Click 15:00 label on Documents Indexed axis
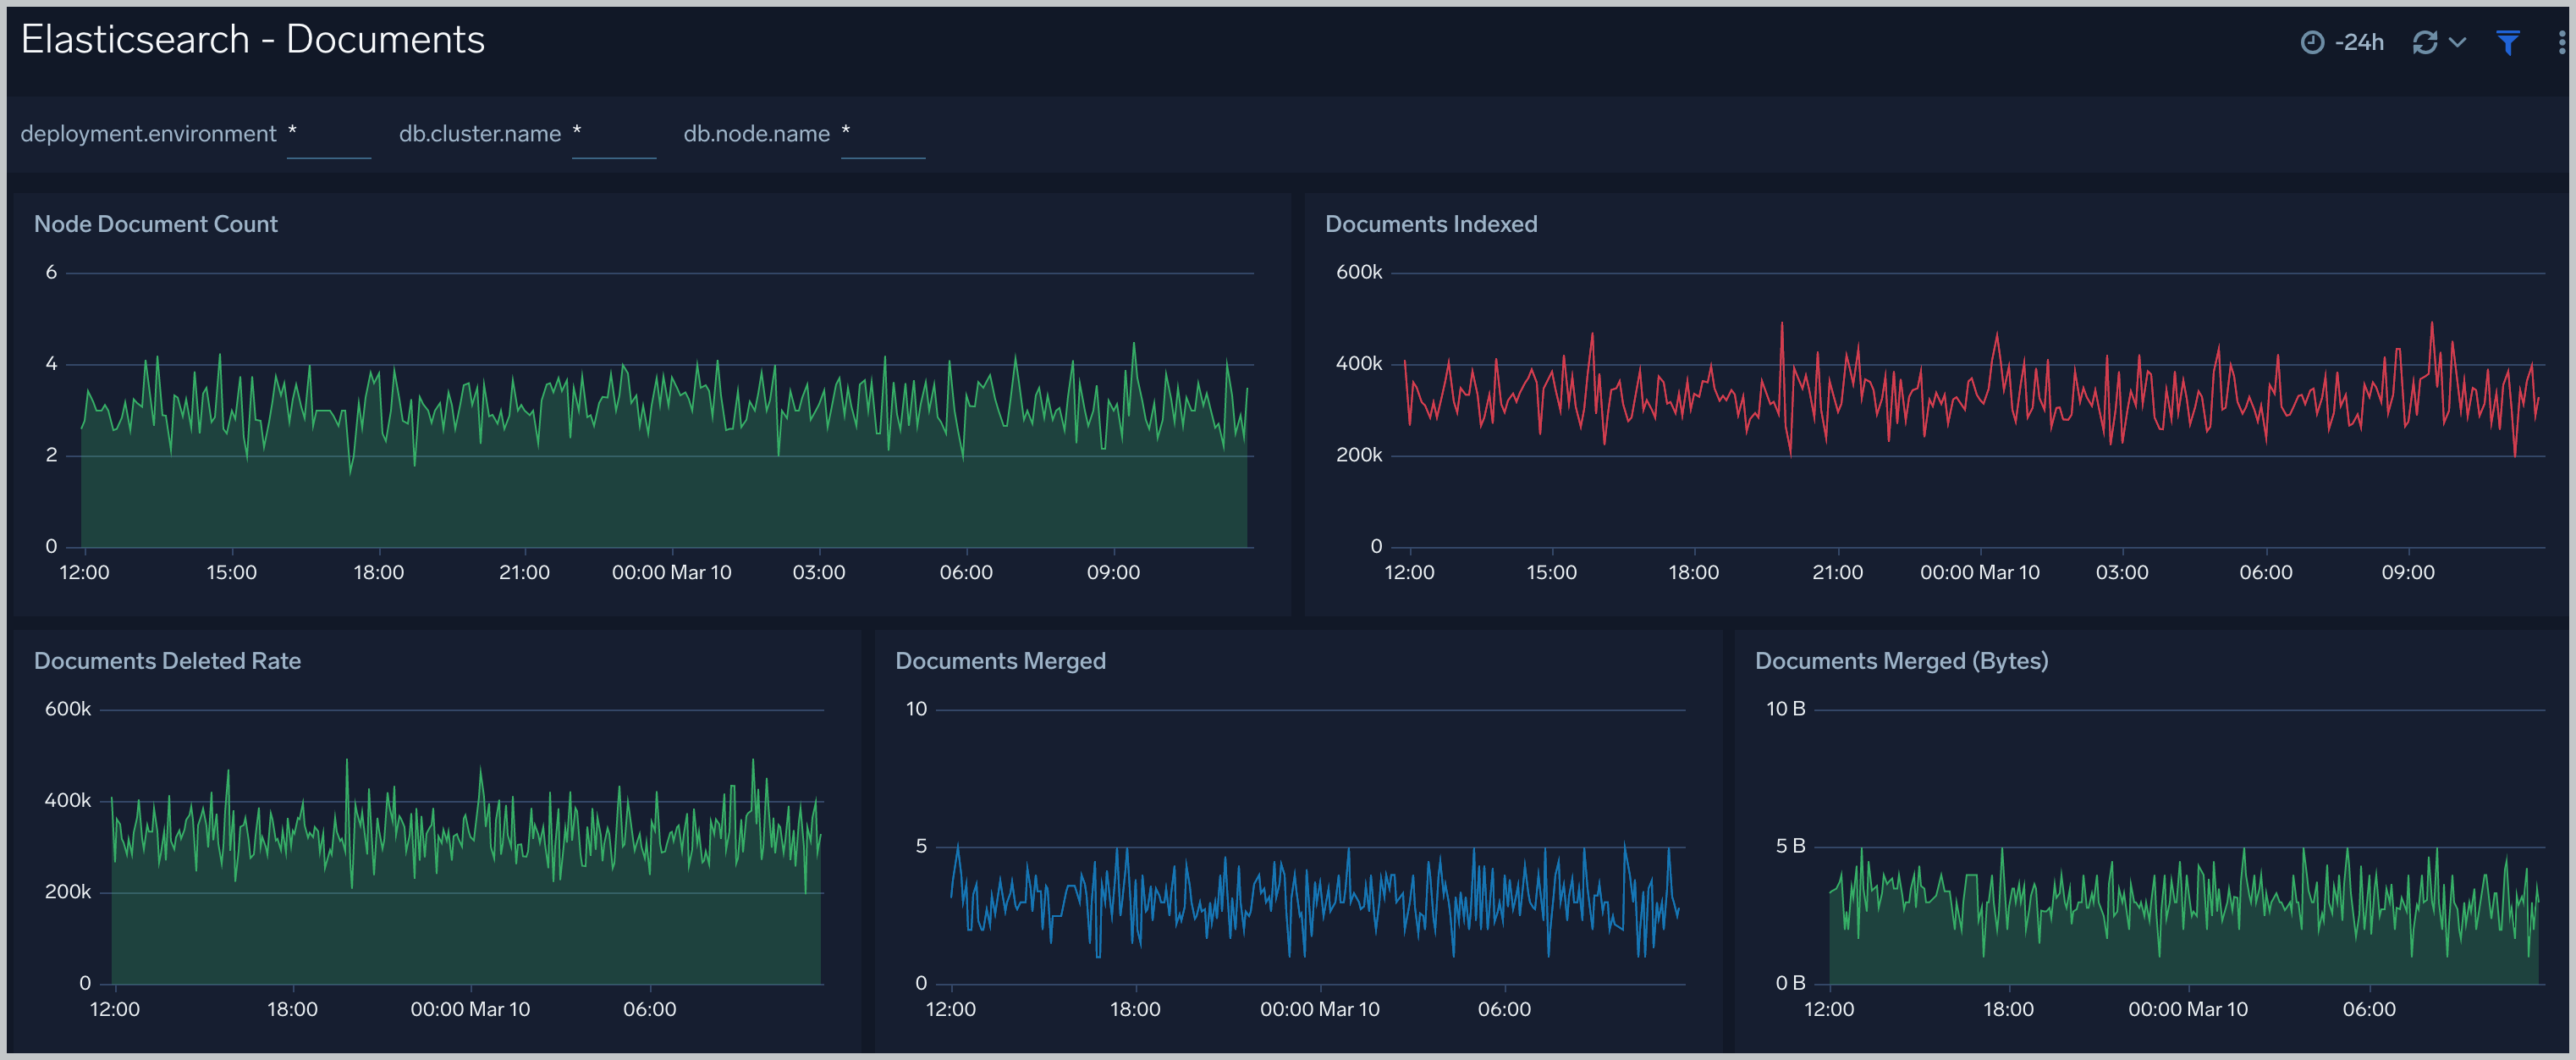 [1551, 573]
